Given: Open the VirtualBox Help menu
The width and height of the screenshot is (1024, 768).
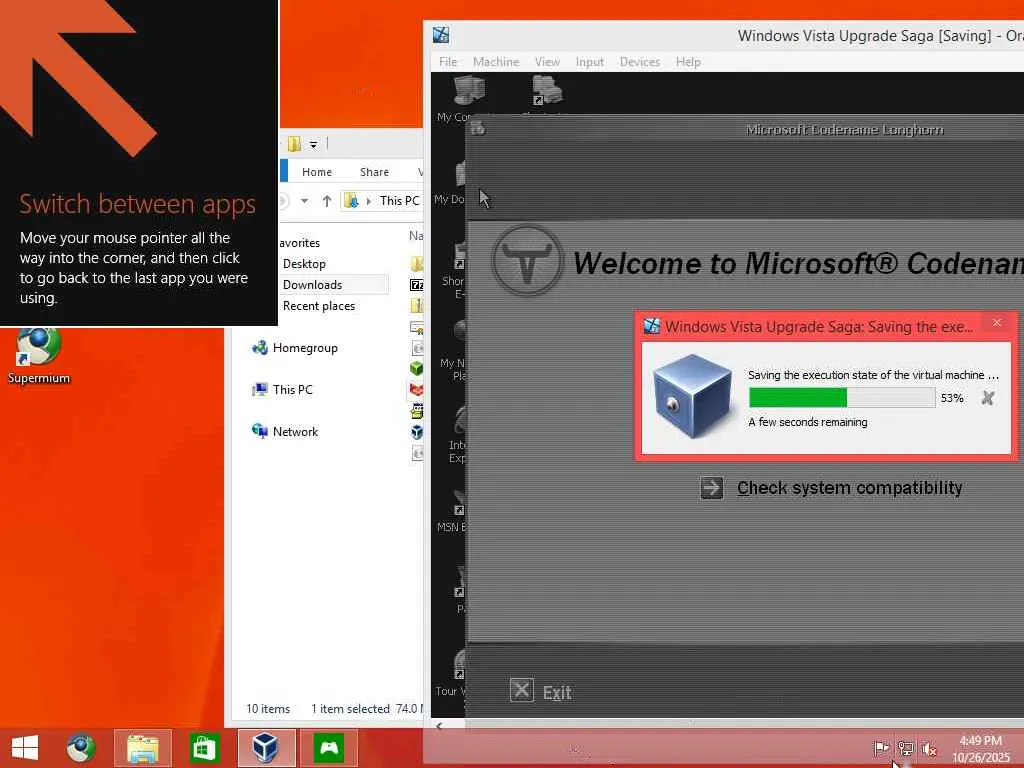Looking at the screenshot, I should pyautogui.click(x=688, y=62).
